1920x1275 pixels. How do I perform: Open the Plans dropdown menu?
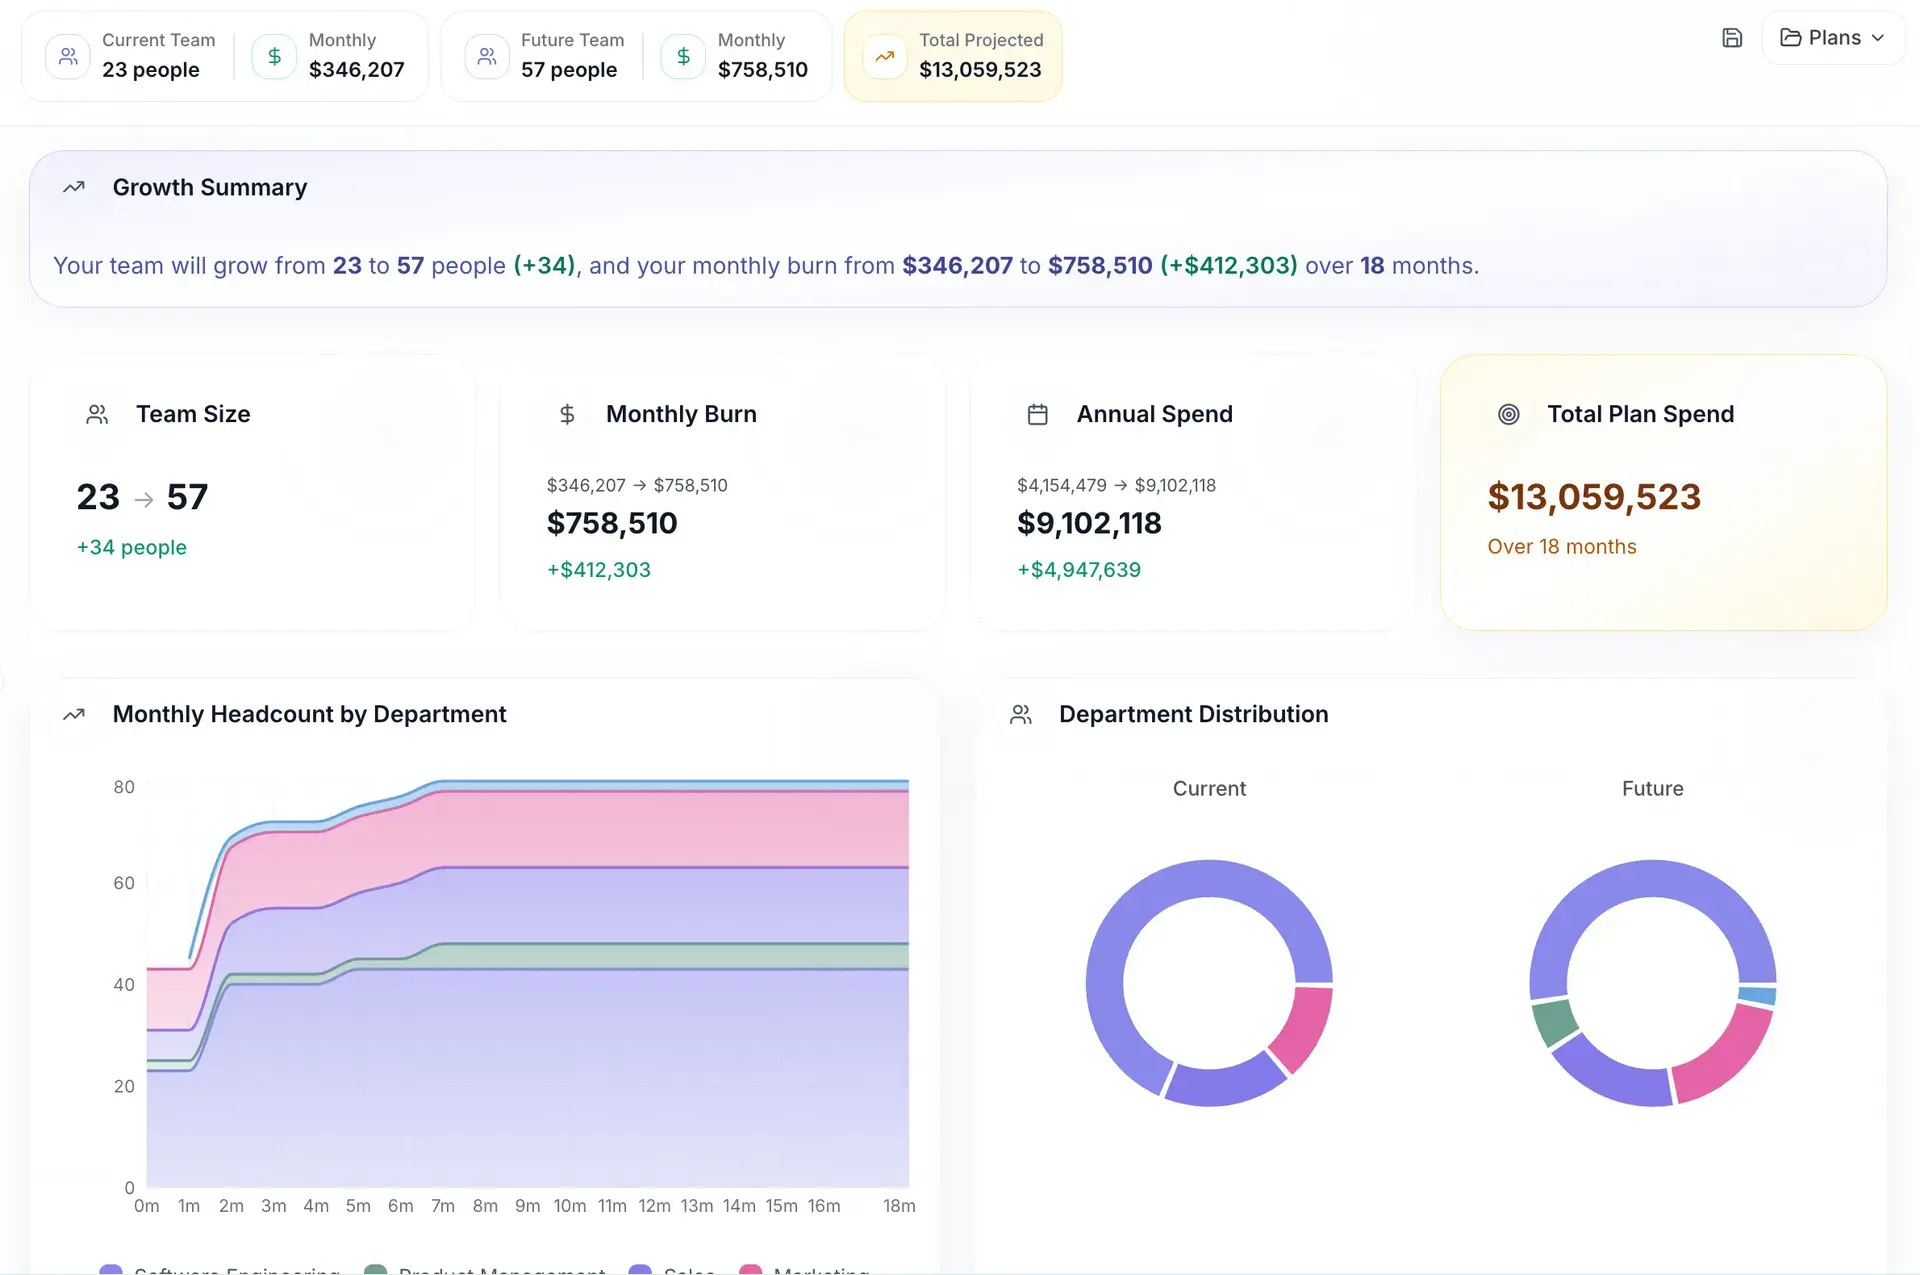click(1832, 38)
